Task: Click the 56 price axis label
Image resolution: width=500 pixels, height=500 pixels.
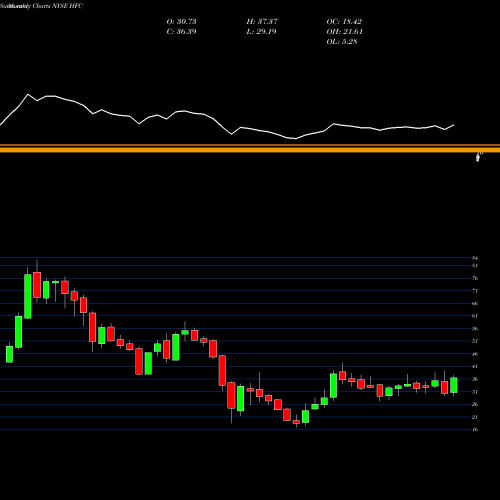Action: coord(475,329)
